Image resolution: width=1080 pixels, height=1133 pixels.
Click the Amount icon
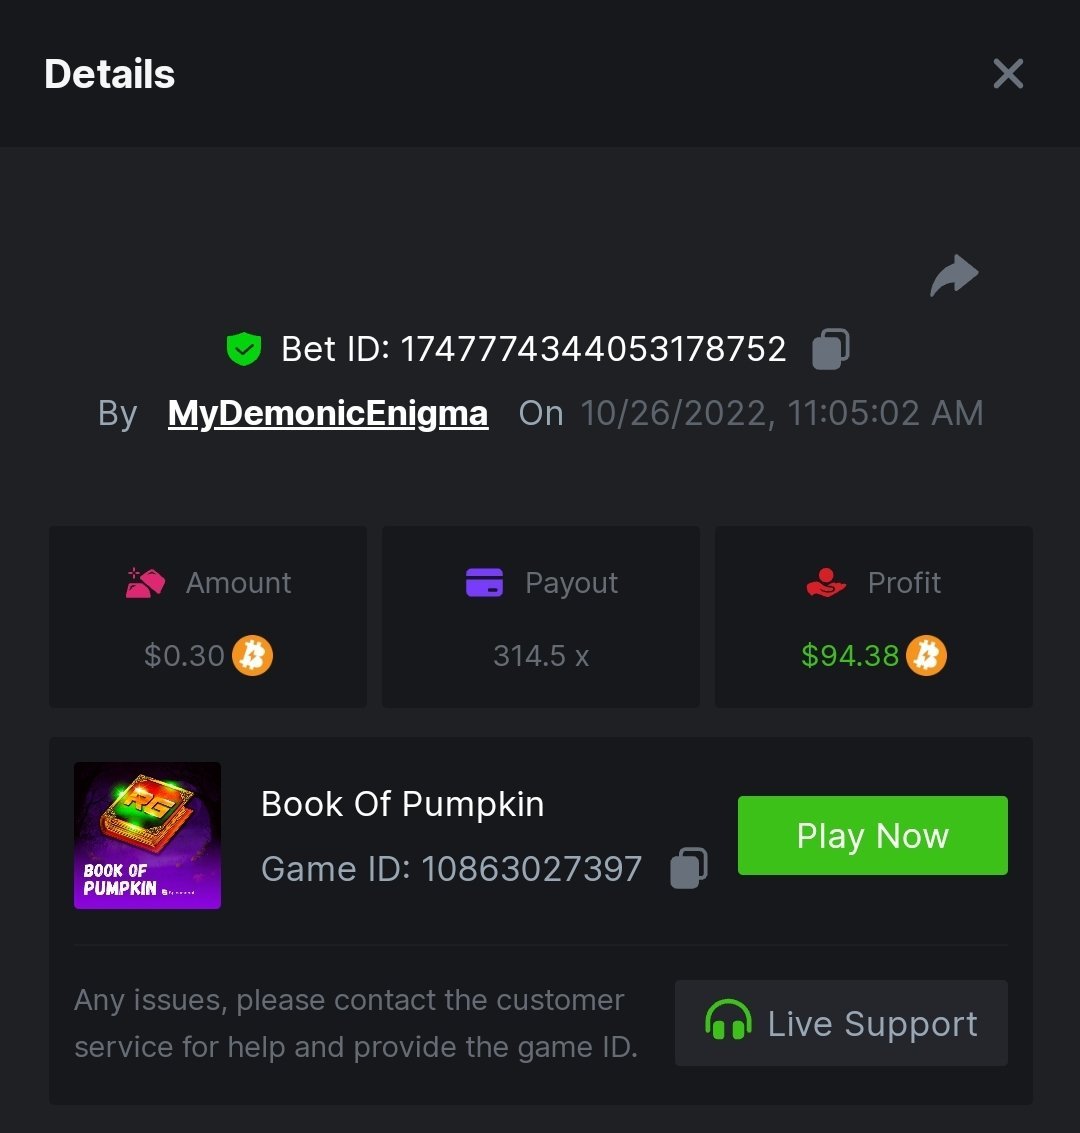pyautogui.click(x=145, y=582)
